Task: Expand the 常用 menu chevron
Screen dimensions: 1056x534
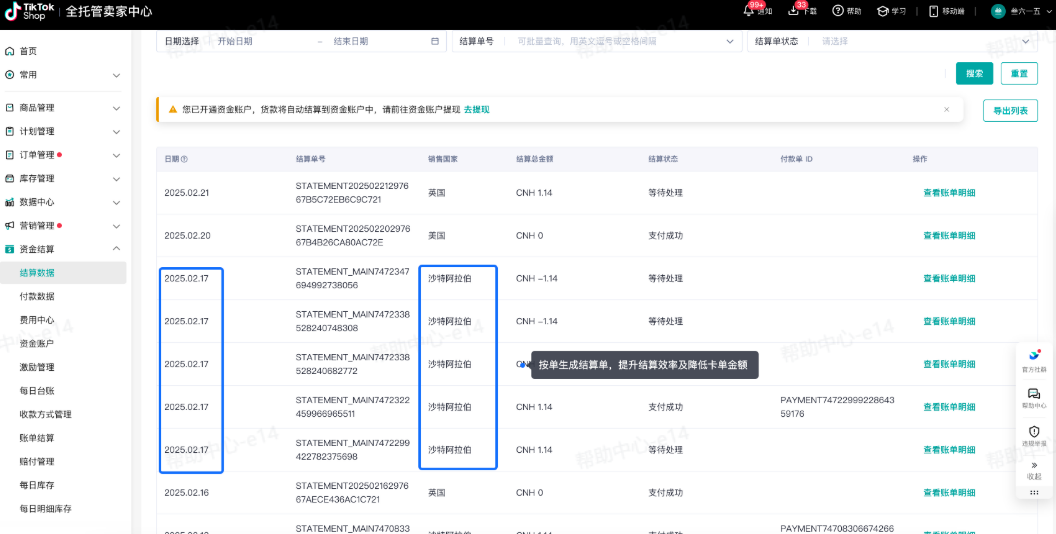Action: click(116, 75)
